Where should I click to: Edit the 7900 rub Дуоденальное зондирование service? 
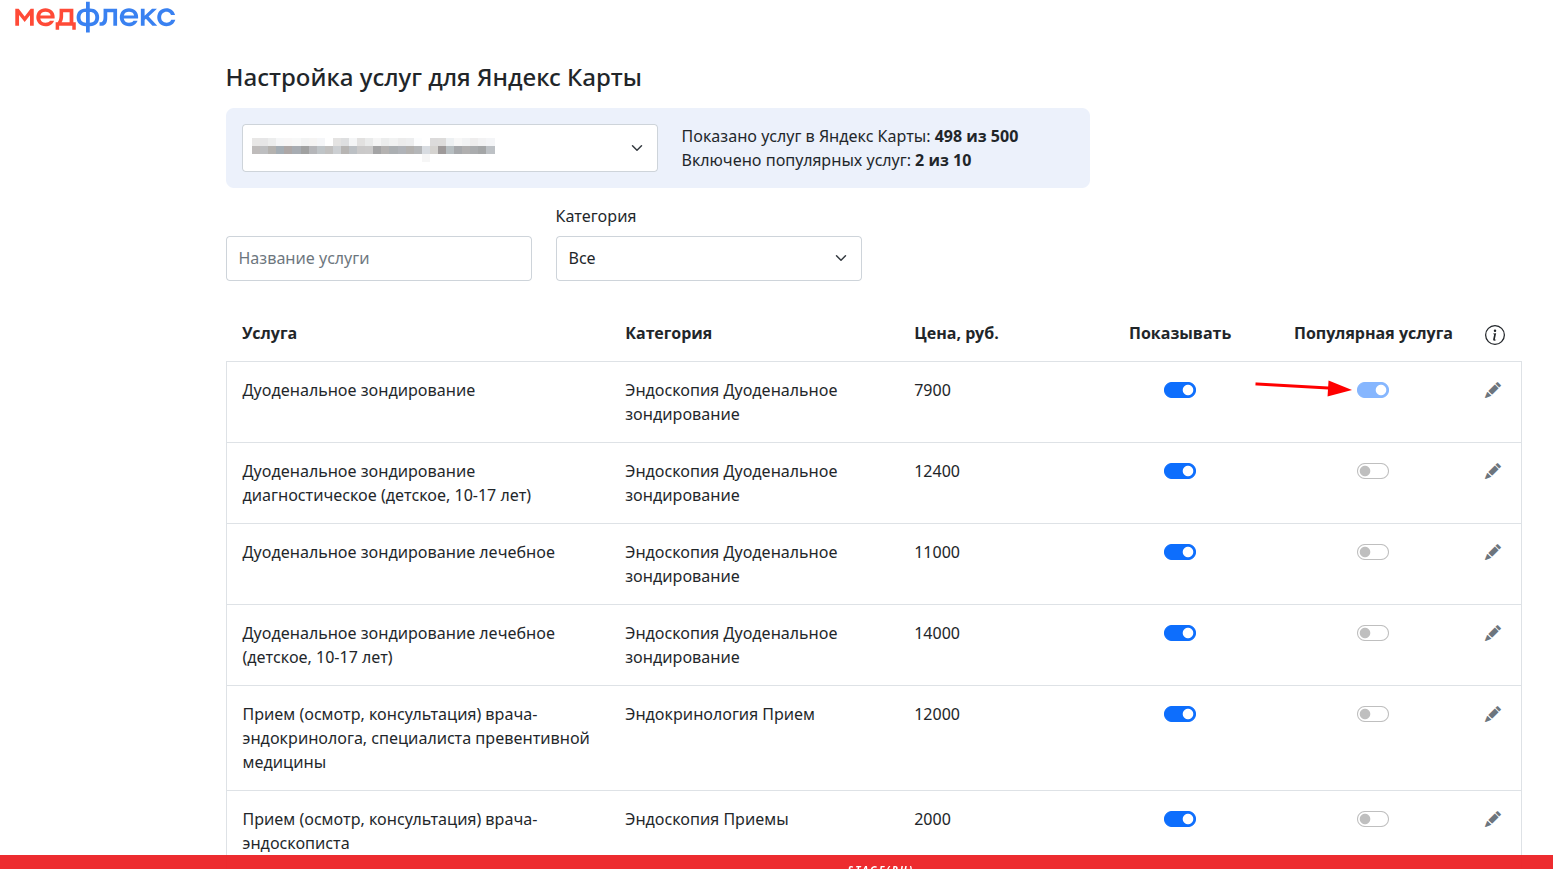(x=1492, y=391)
